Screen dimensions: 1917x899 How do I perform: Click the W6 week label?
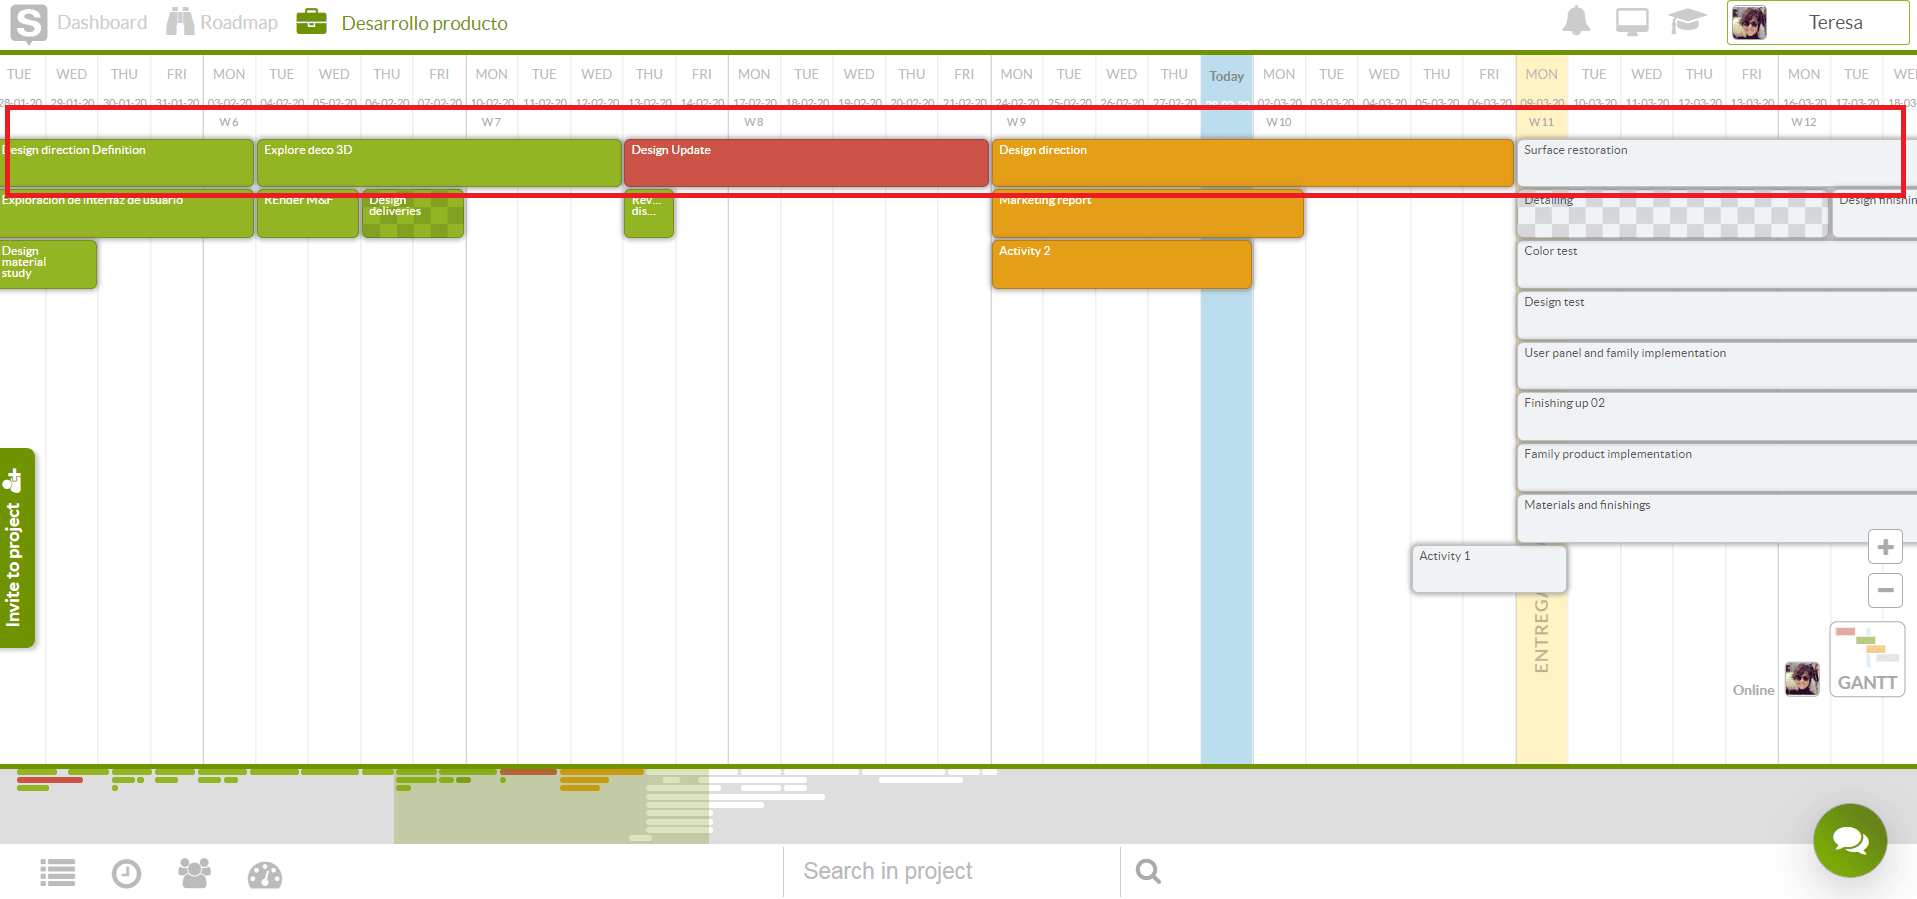pyautogui.click(x=229, y=122)
